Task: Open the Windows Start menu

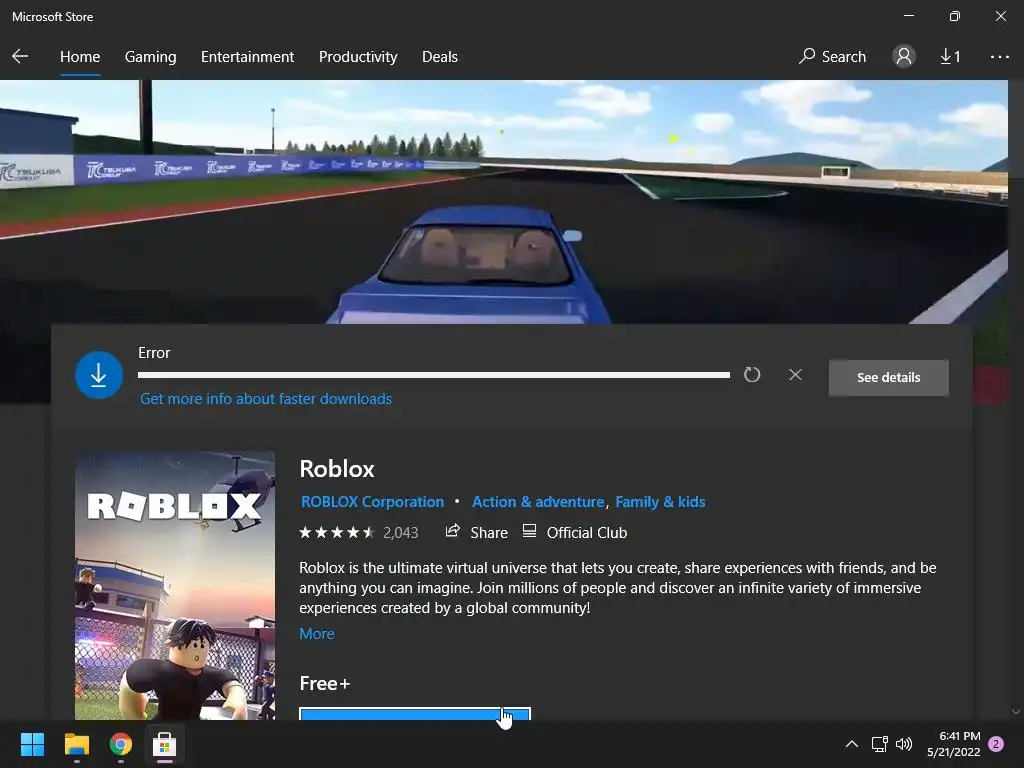Action: click(32, 744)
